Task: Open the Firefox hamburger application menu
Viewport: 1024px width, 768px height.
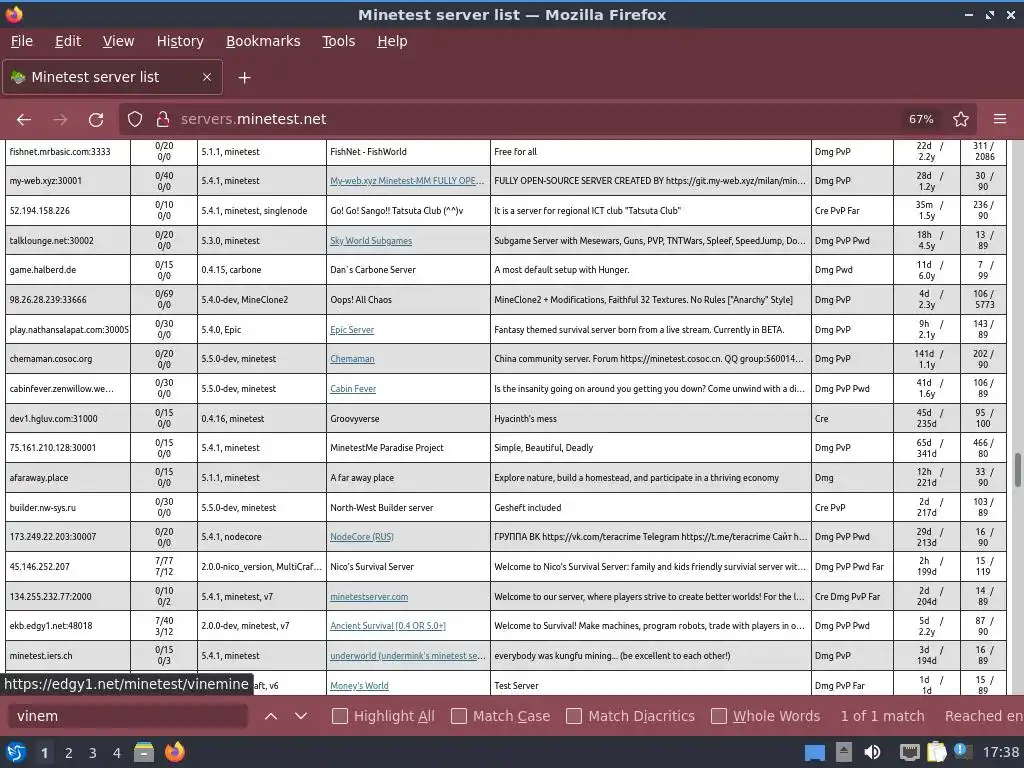Action: [x=1000, y=119]
